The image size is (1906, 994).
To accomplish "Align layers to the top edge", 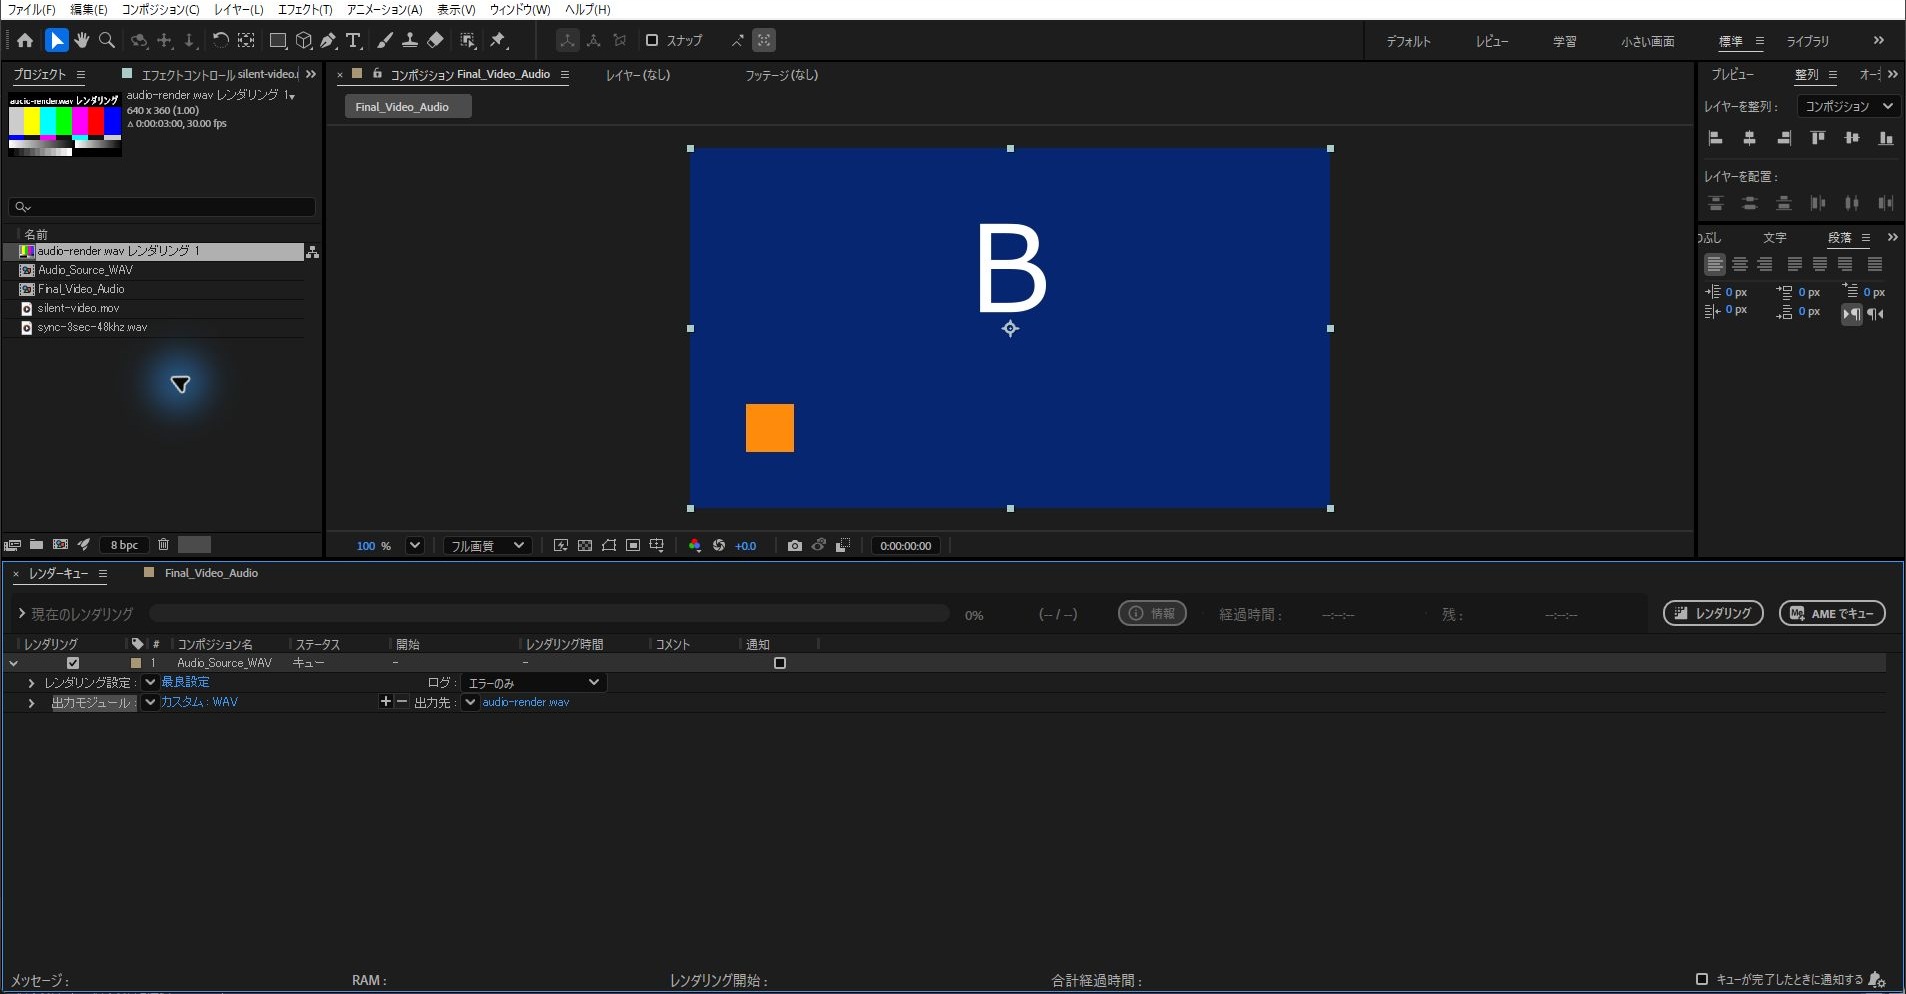I will pyautogui.click(x=1818, y=138).
